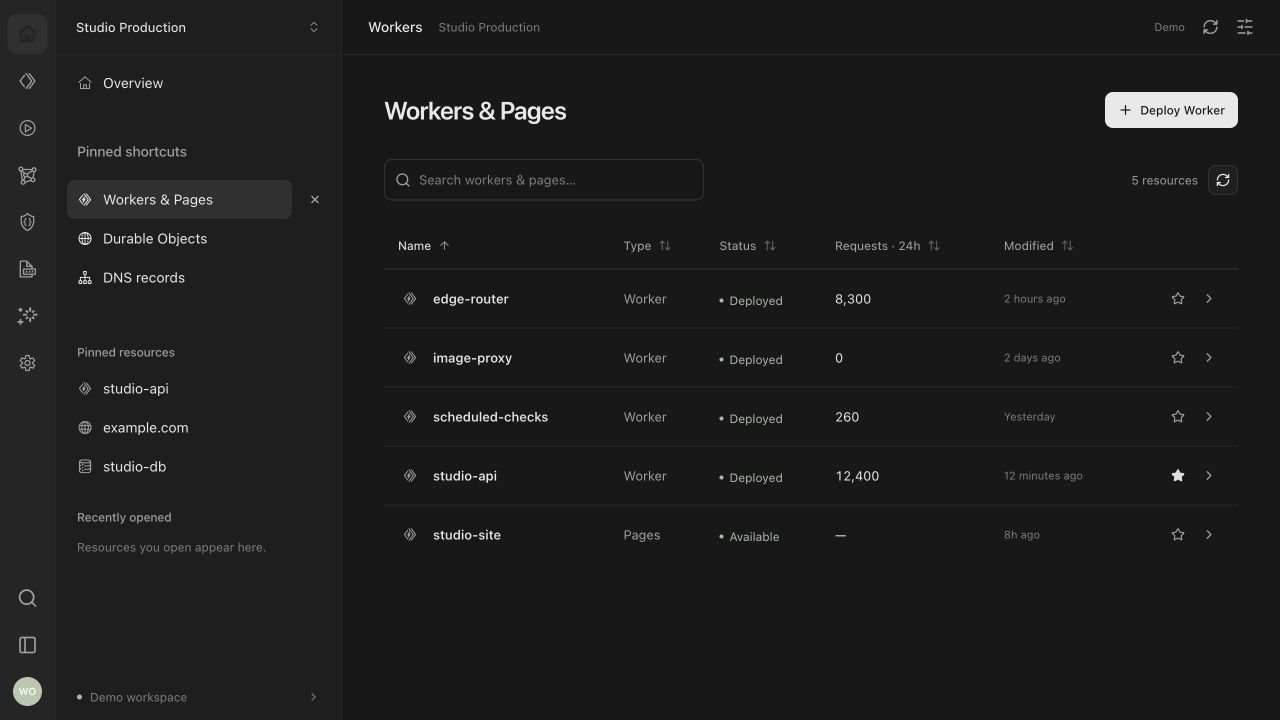Click the sparkles icon in the left rail

click(27, 316)
